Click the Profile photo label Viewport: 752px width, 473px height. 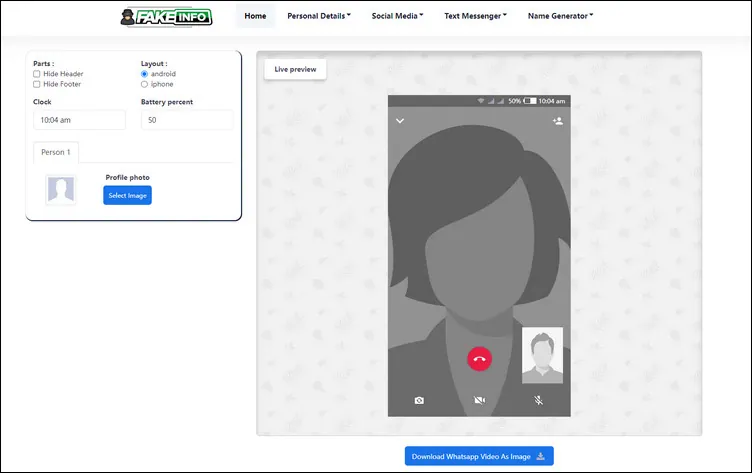[x=128, y=177]
